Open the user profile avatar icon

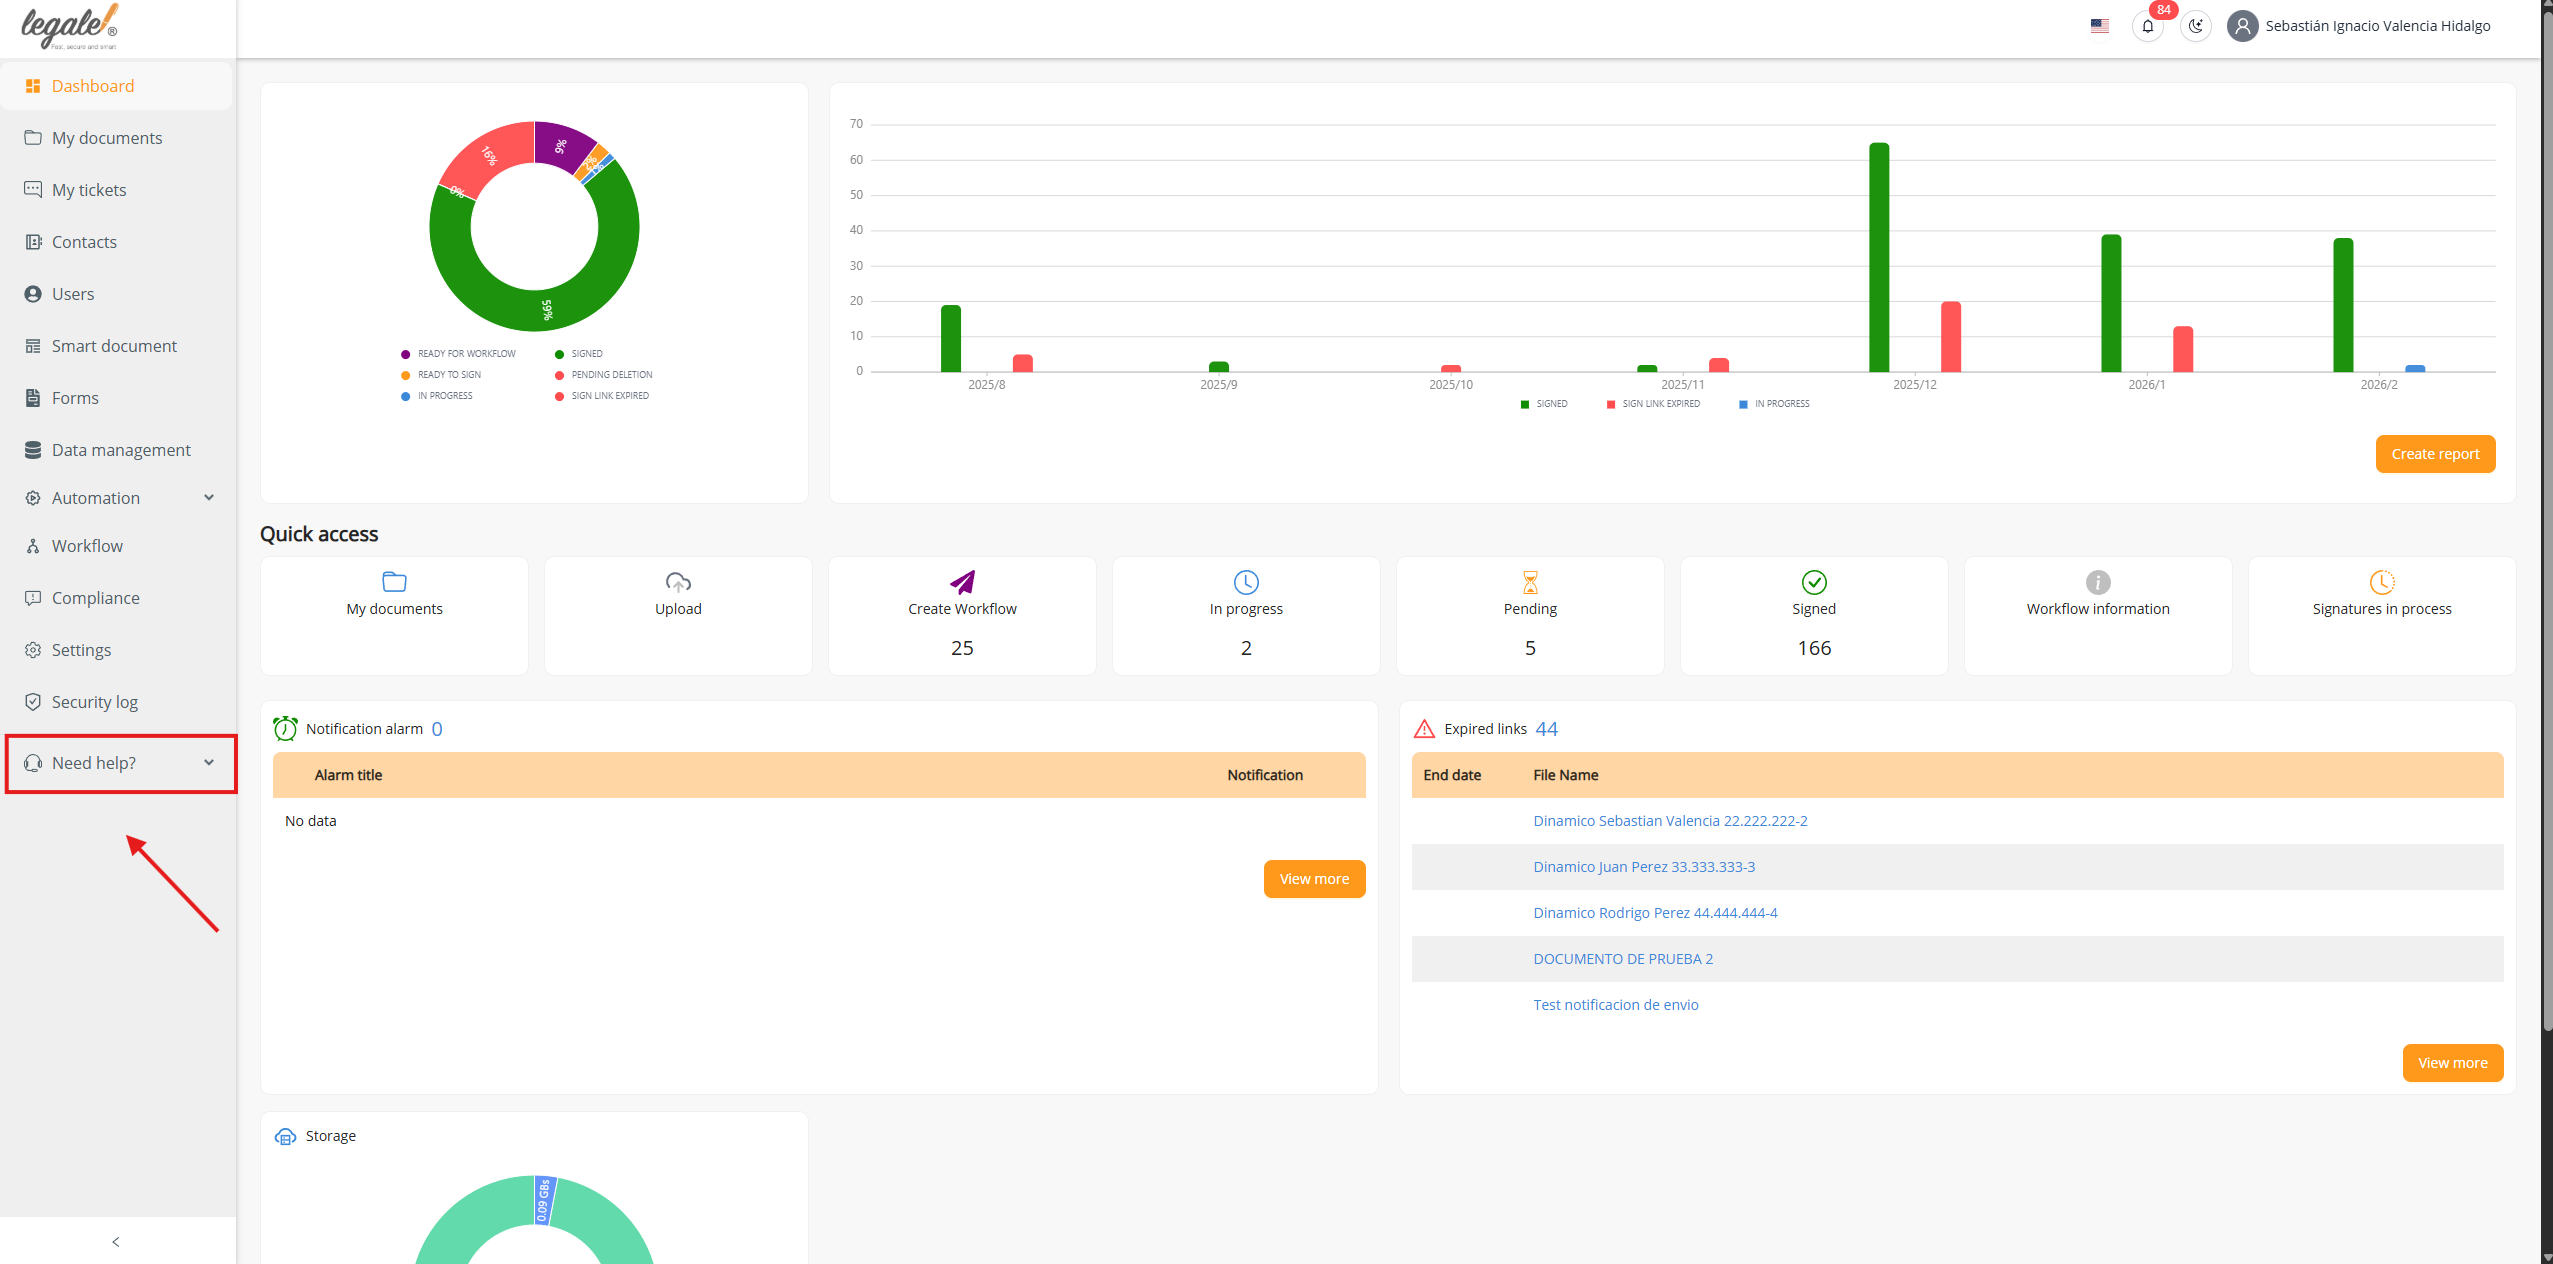(2242, 26)
